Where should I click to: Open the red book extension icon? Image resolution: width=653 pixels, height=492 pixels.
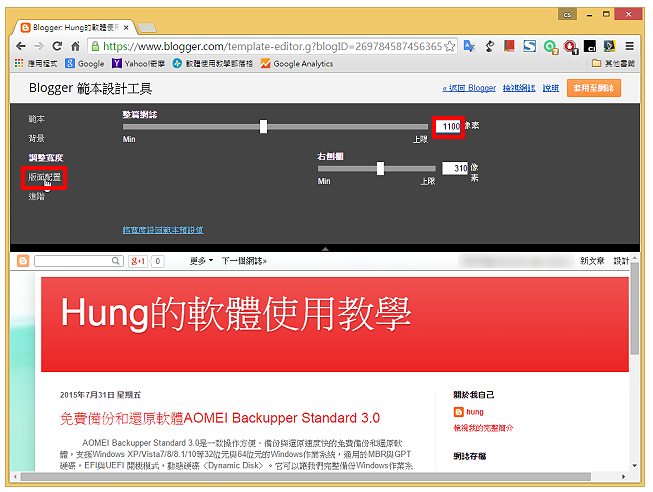click(509, 46)
